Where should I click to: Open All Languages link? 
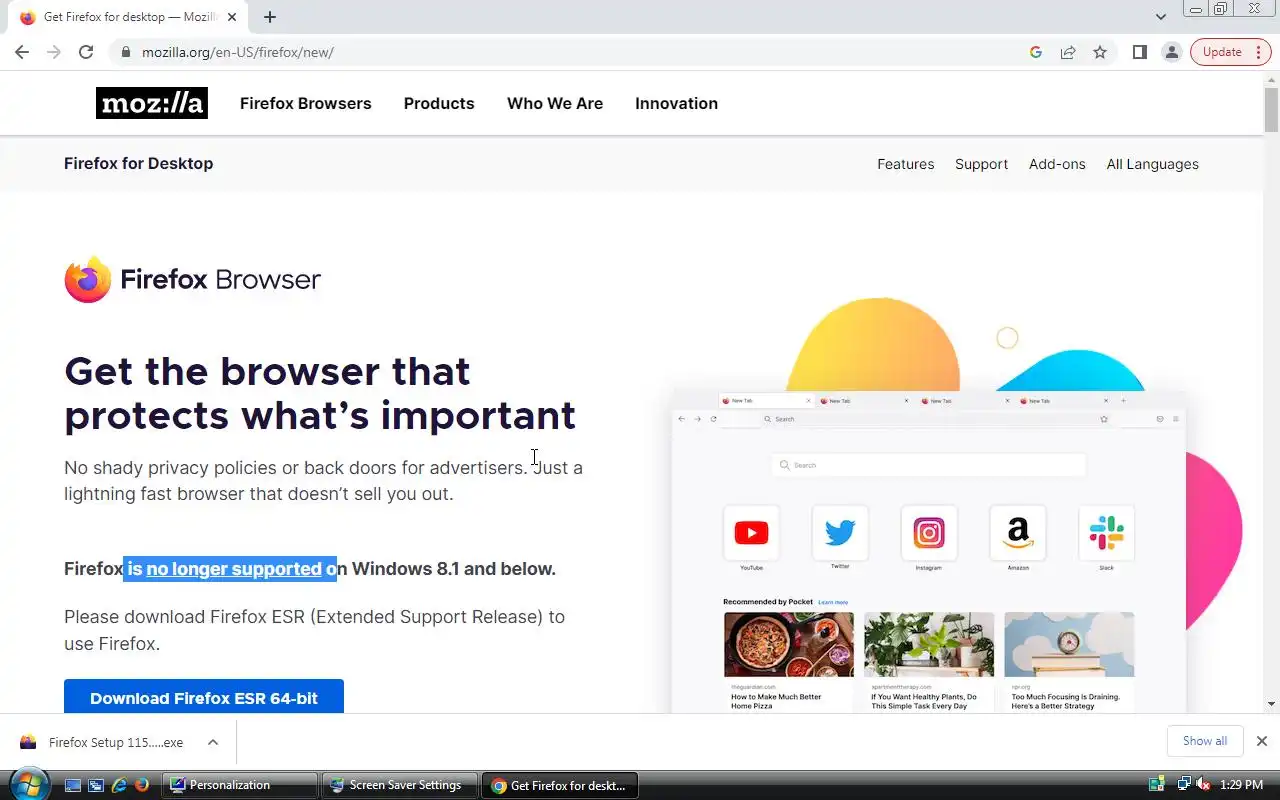[1152, 164]
